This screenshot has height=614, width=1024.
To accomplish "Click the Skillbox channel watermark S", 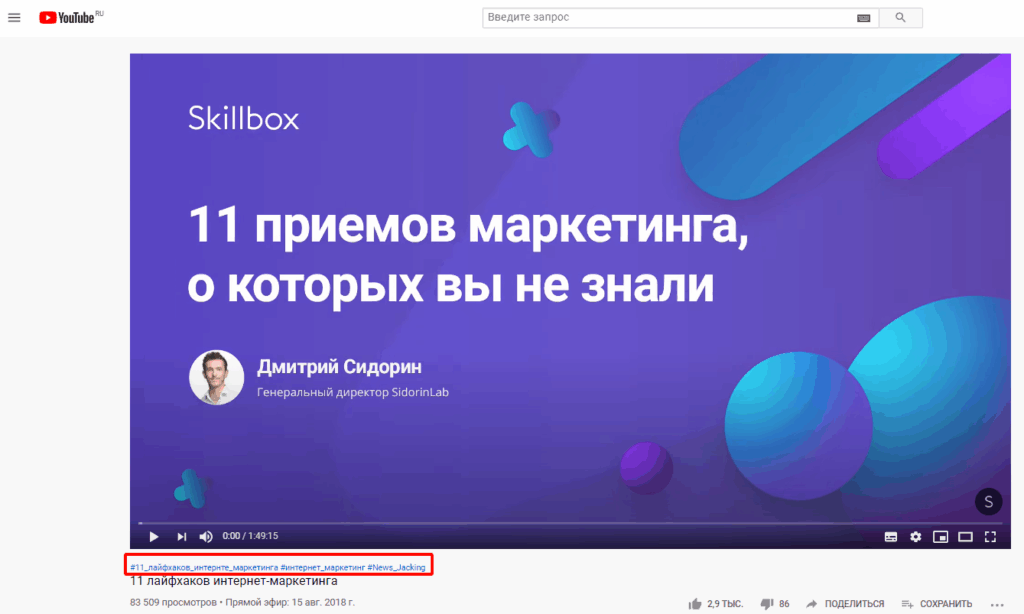I will (x=988, y=502).
